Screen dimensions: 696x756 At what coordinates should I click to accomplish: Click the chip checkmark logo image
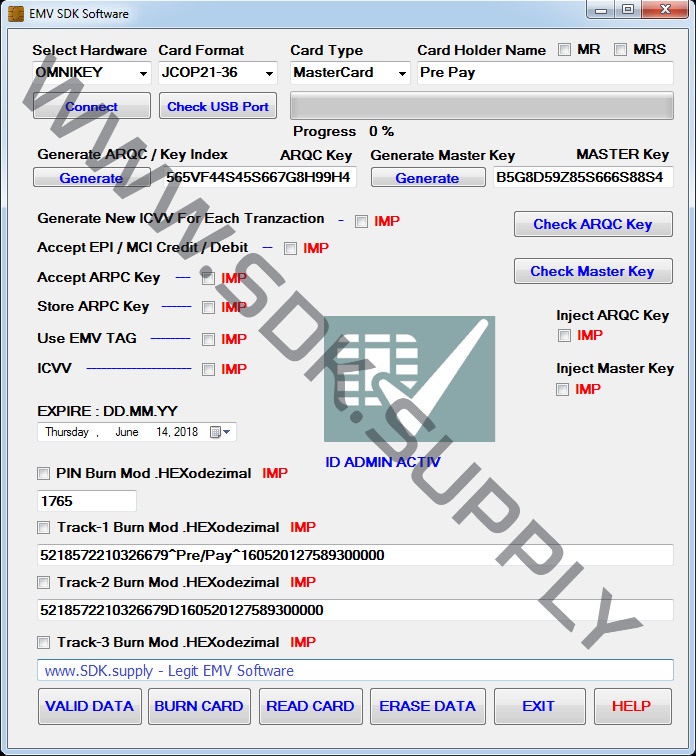409,379
